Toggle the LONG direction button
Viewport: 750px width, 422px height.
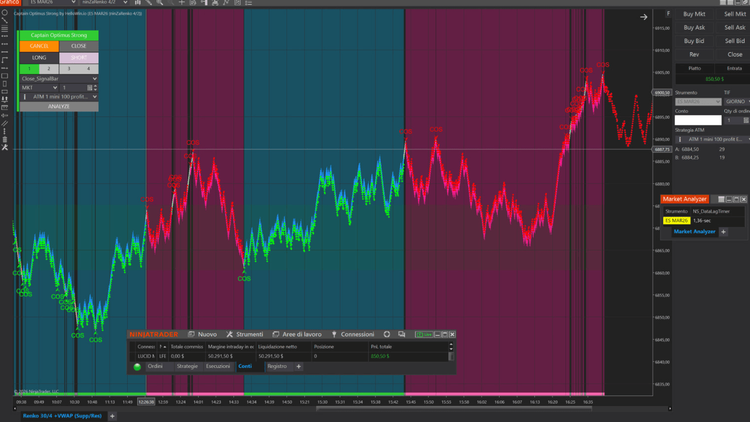pyautogui.click(x=38, y=58)
